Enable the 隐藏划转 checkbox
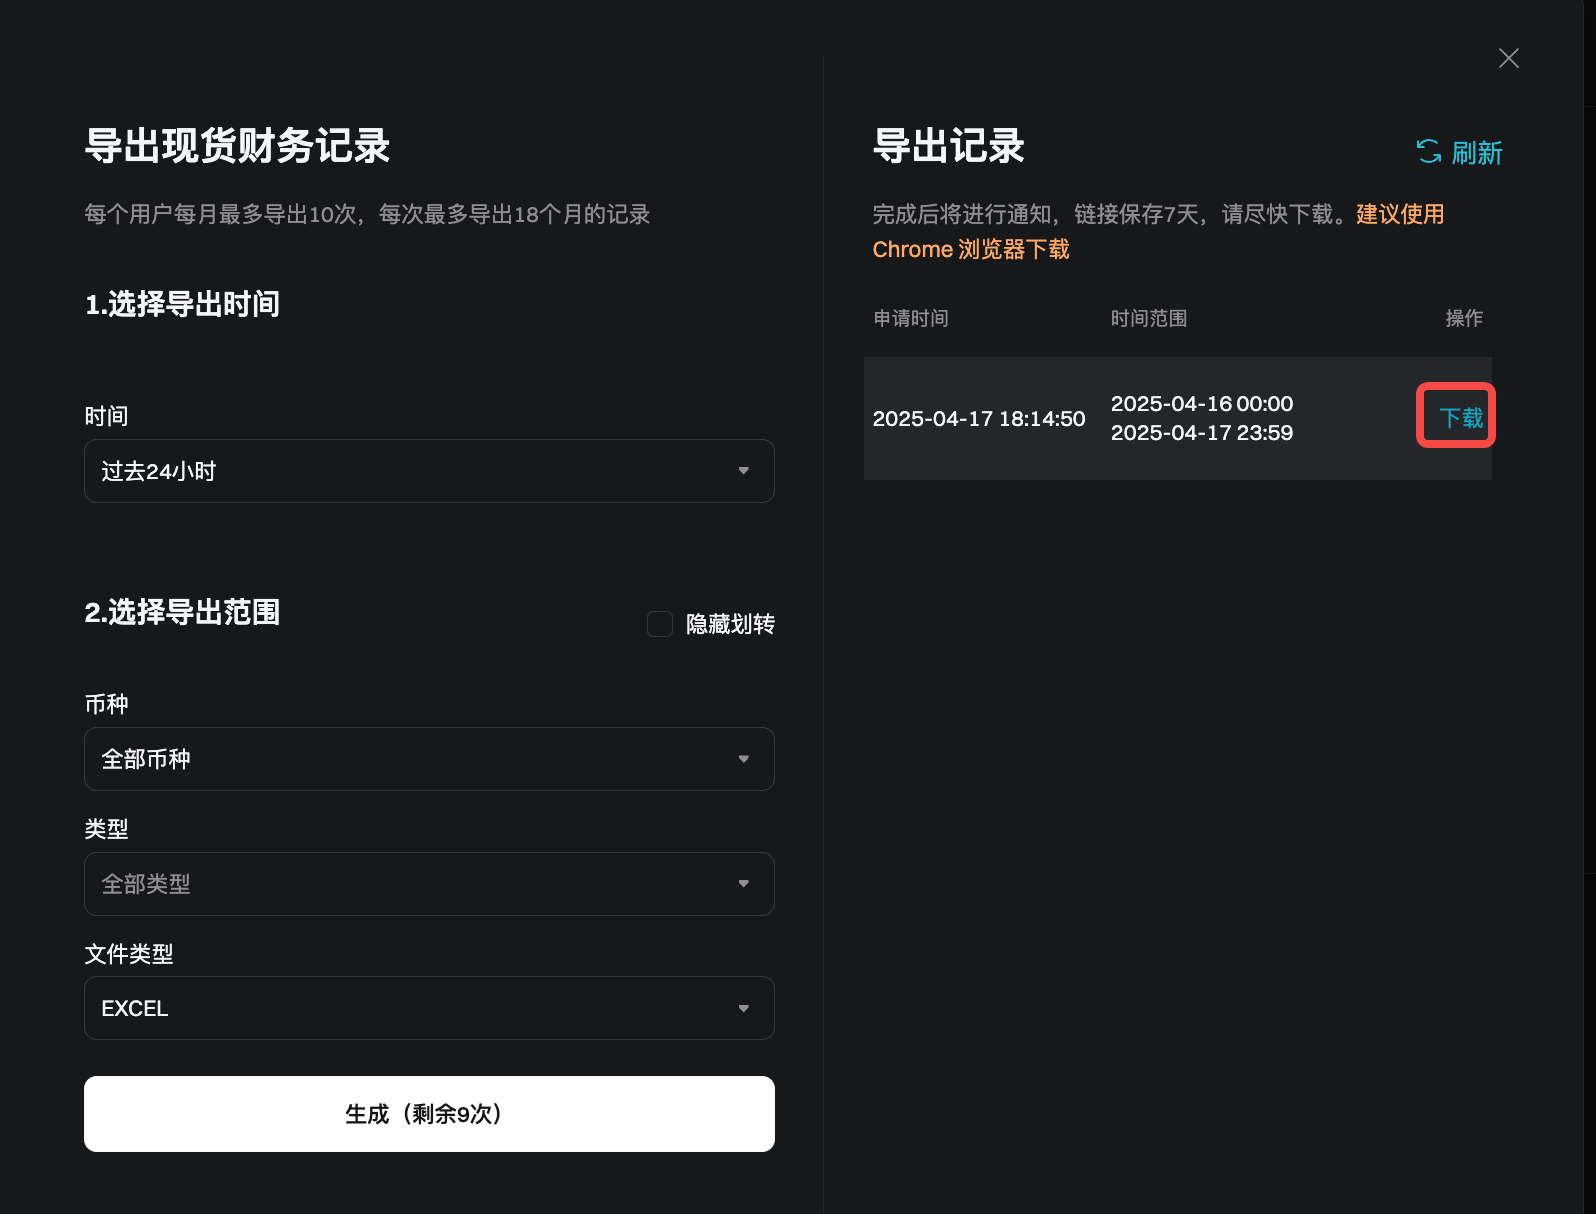The image size is (1596, 1214). click(660, 624)
